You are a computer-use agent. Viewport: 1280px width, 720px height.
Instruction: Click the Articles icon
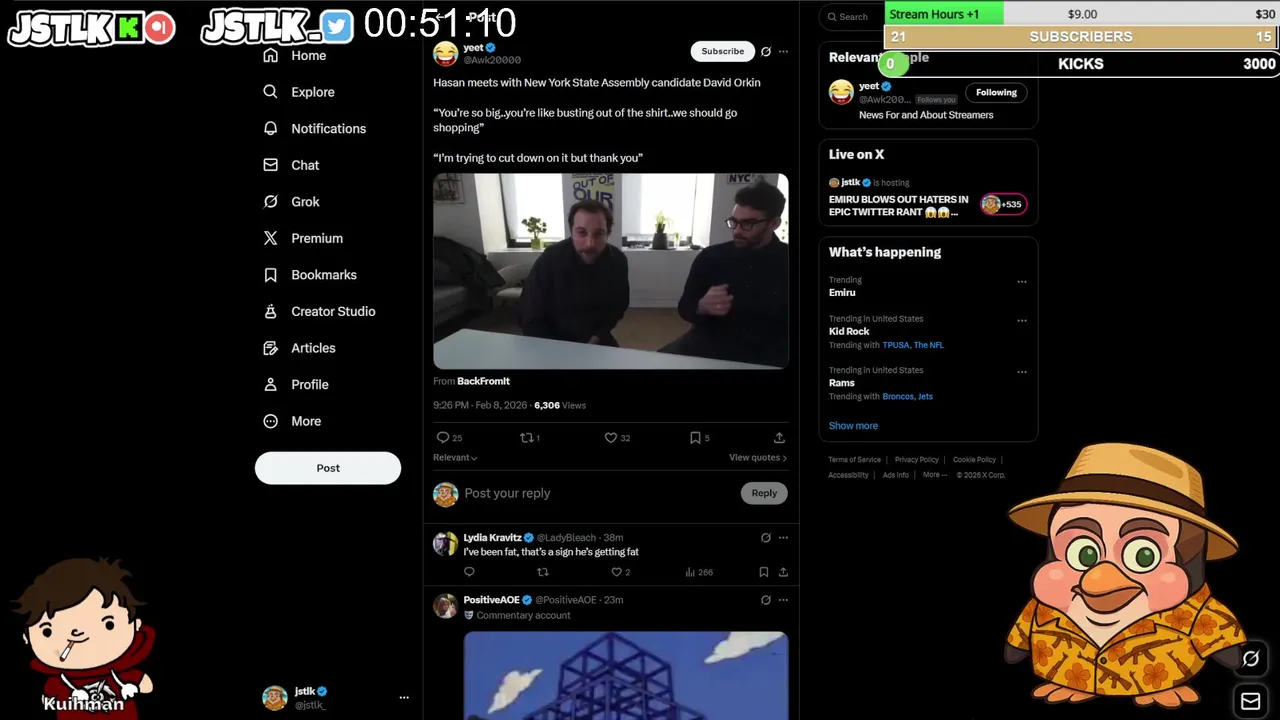(270, 348)
